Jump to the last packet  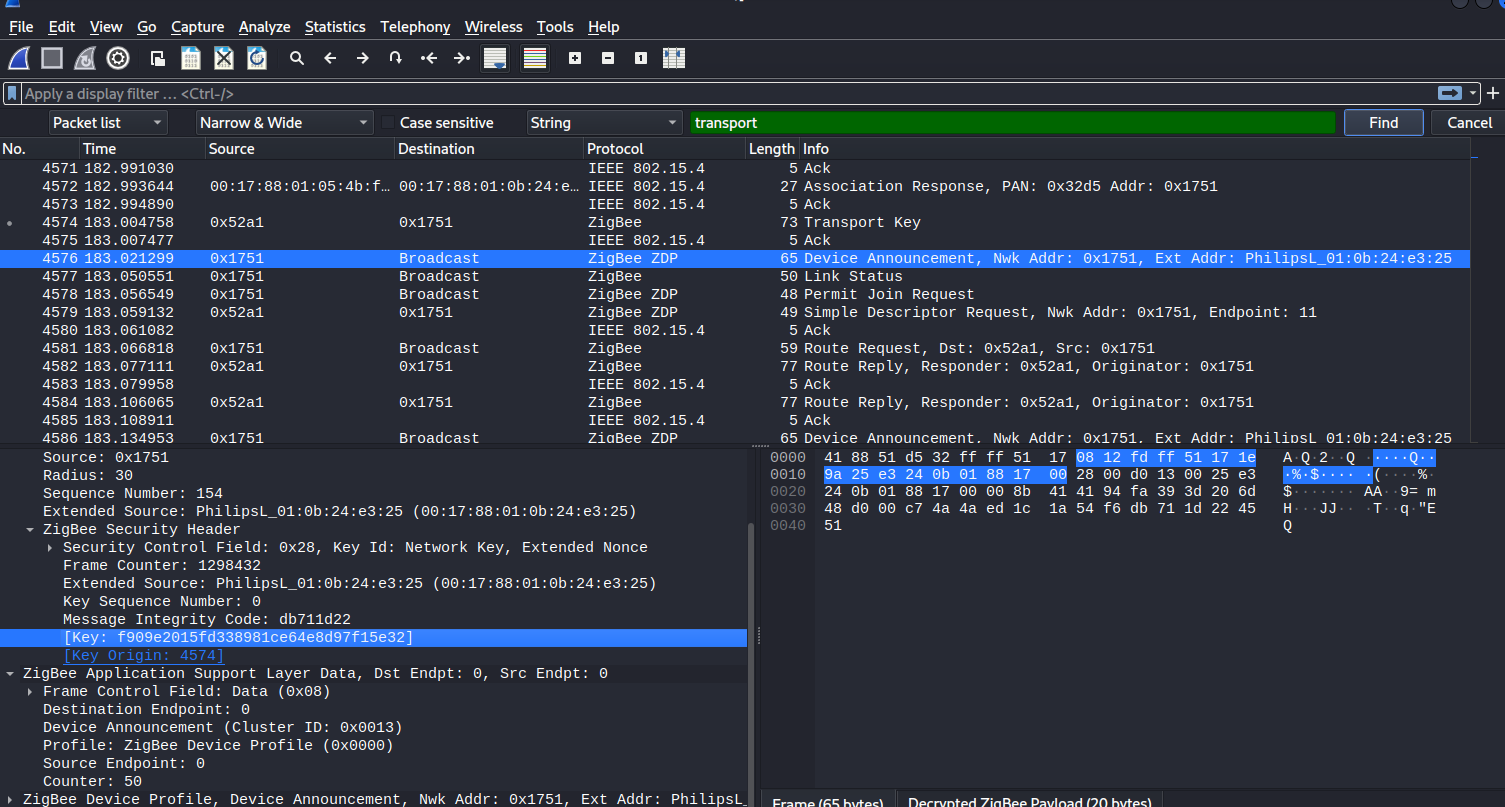[x=461, y=58]
